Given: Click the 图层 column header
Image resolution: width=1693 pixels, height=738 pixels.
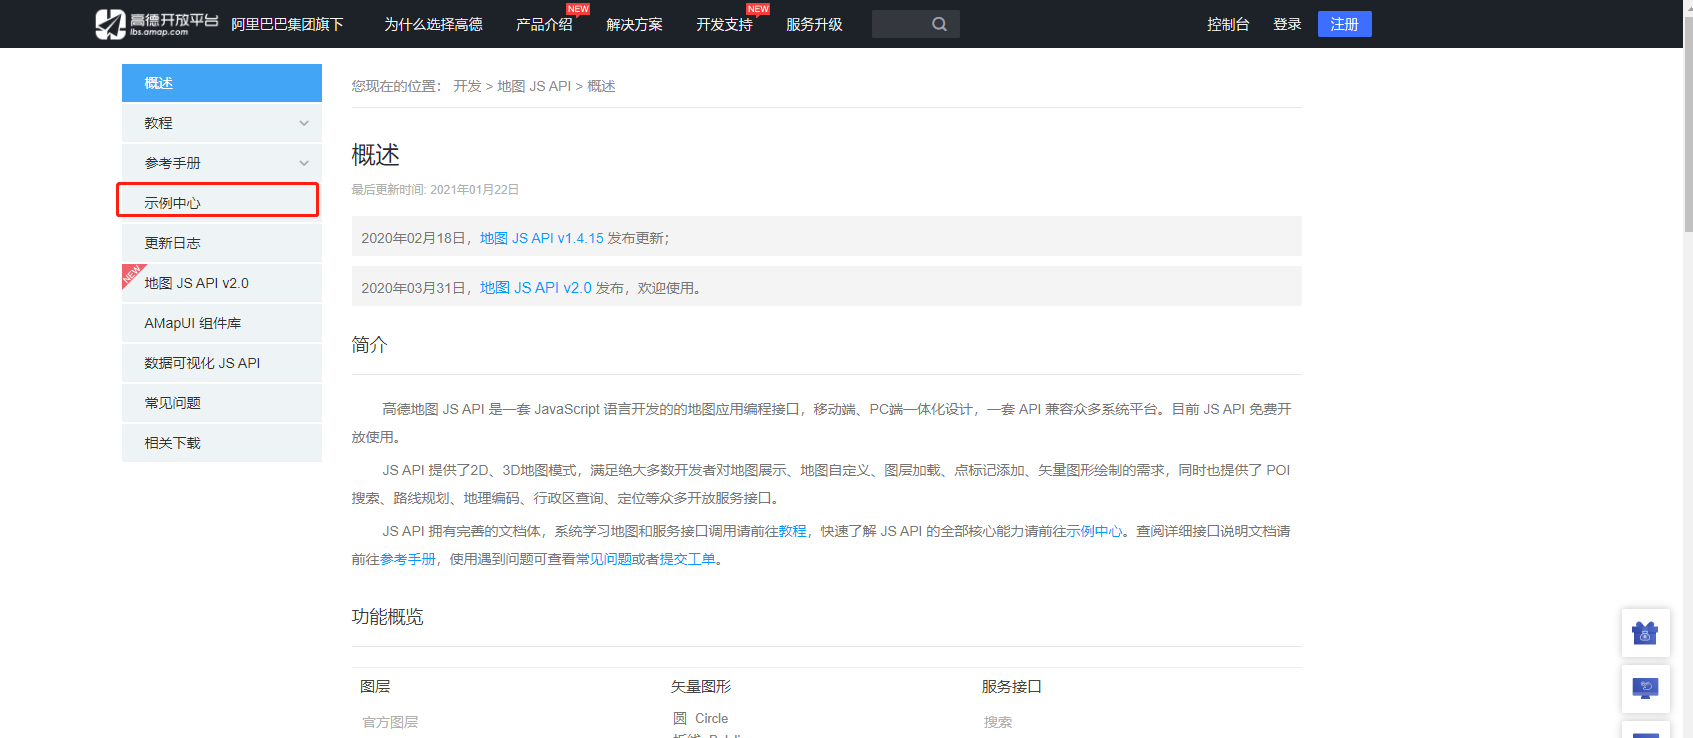Looking at the screenshot, I should [x=375, y=686].
